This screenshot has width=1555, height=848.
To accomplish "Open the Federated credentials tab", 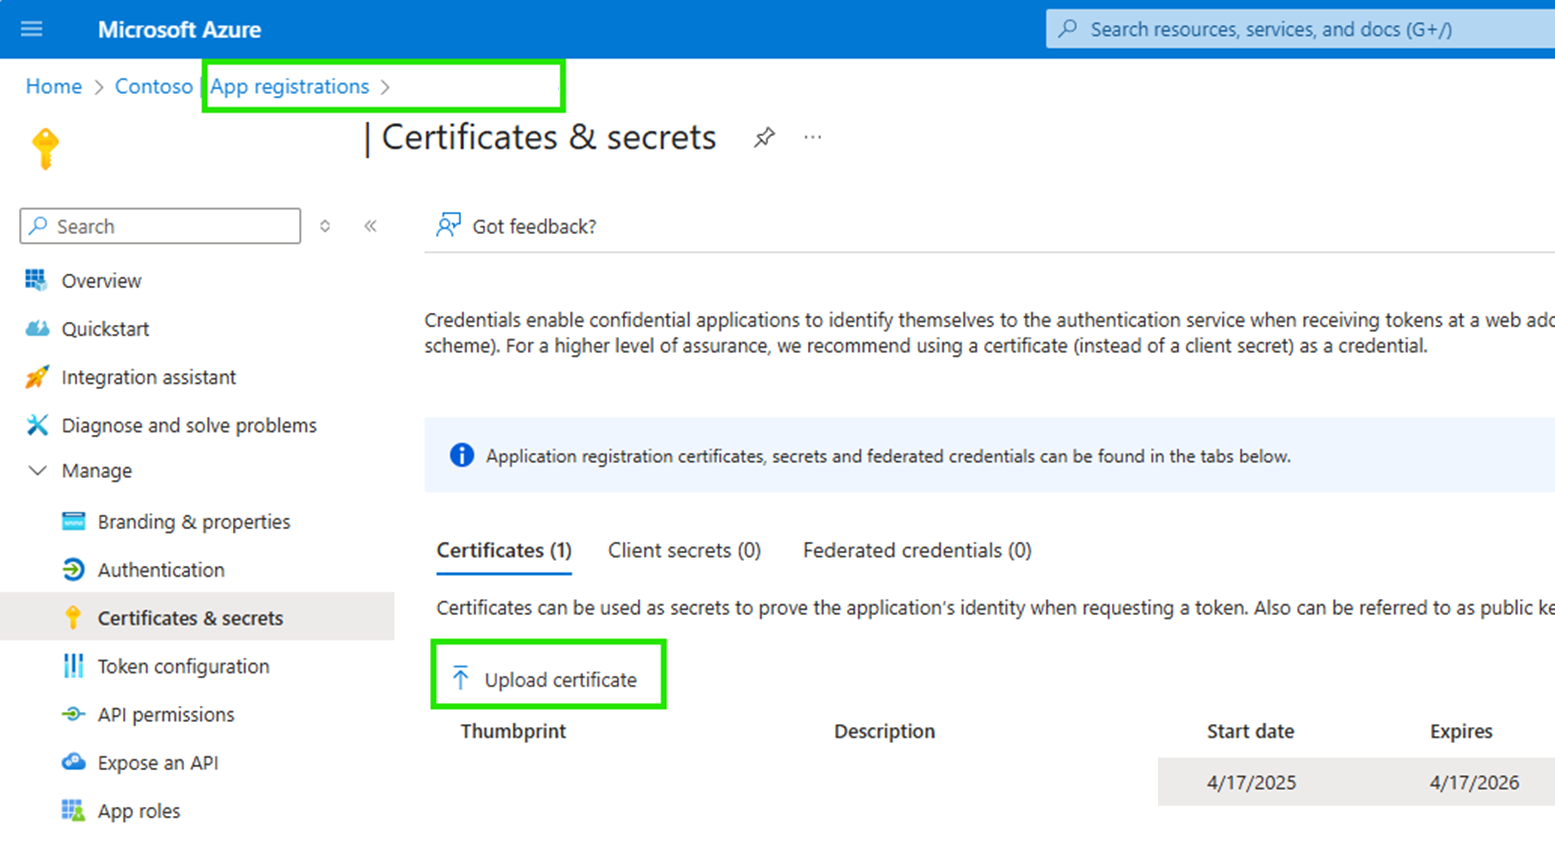I will [915, 550].
